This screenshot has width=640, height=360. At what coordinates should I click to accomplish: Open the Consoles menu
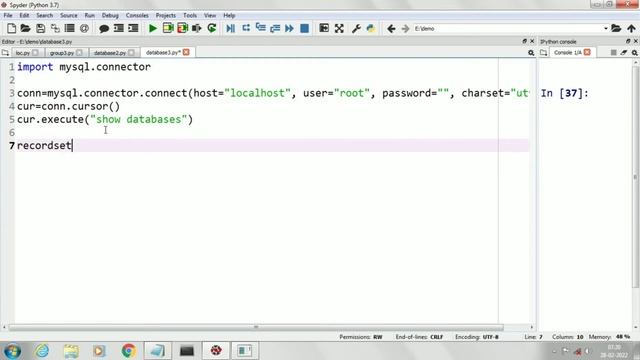pos(137,16)
